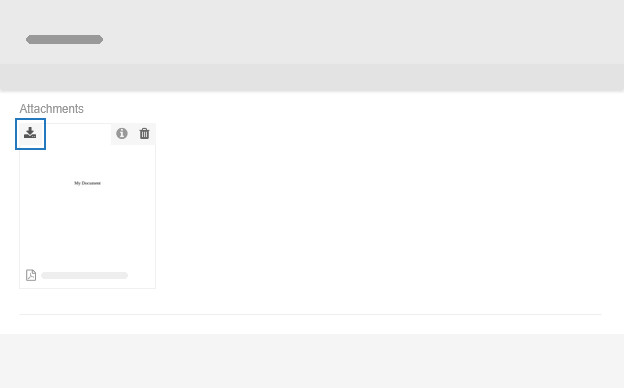Show attachment details via info icon

[122, 133]
